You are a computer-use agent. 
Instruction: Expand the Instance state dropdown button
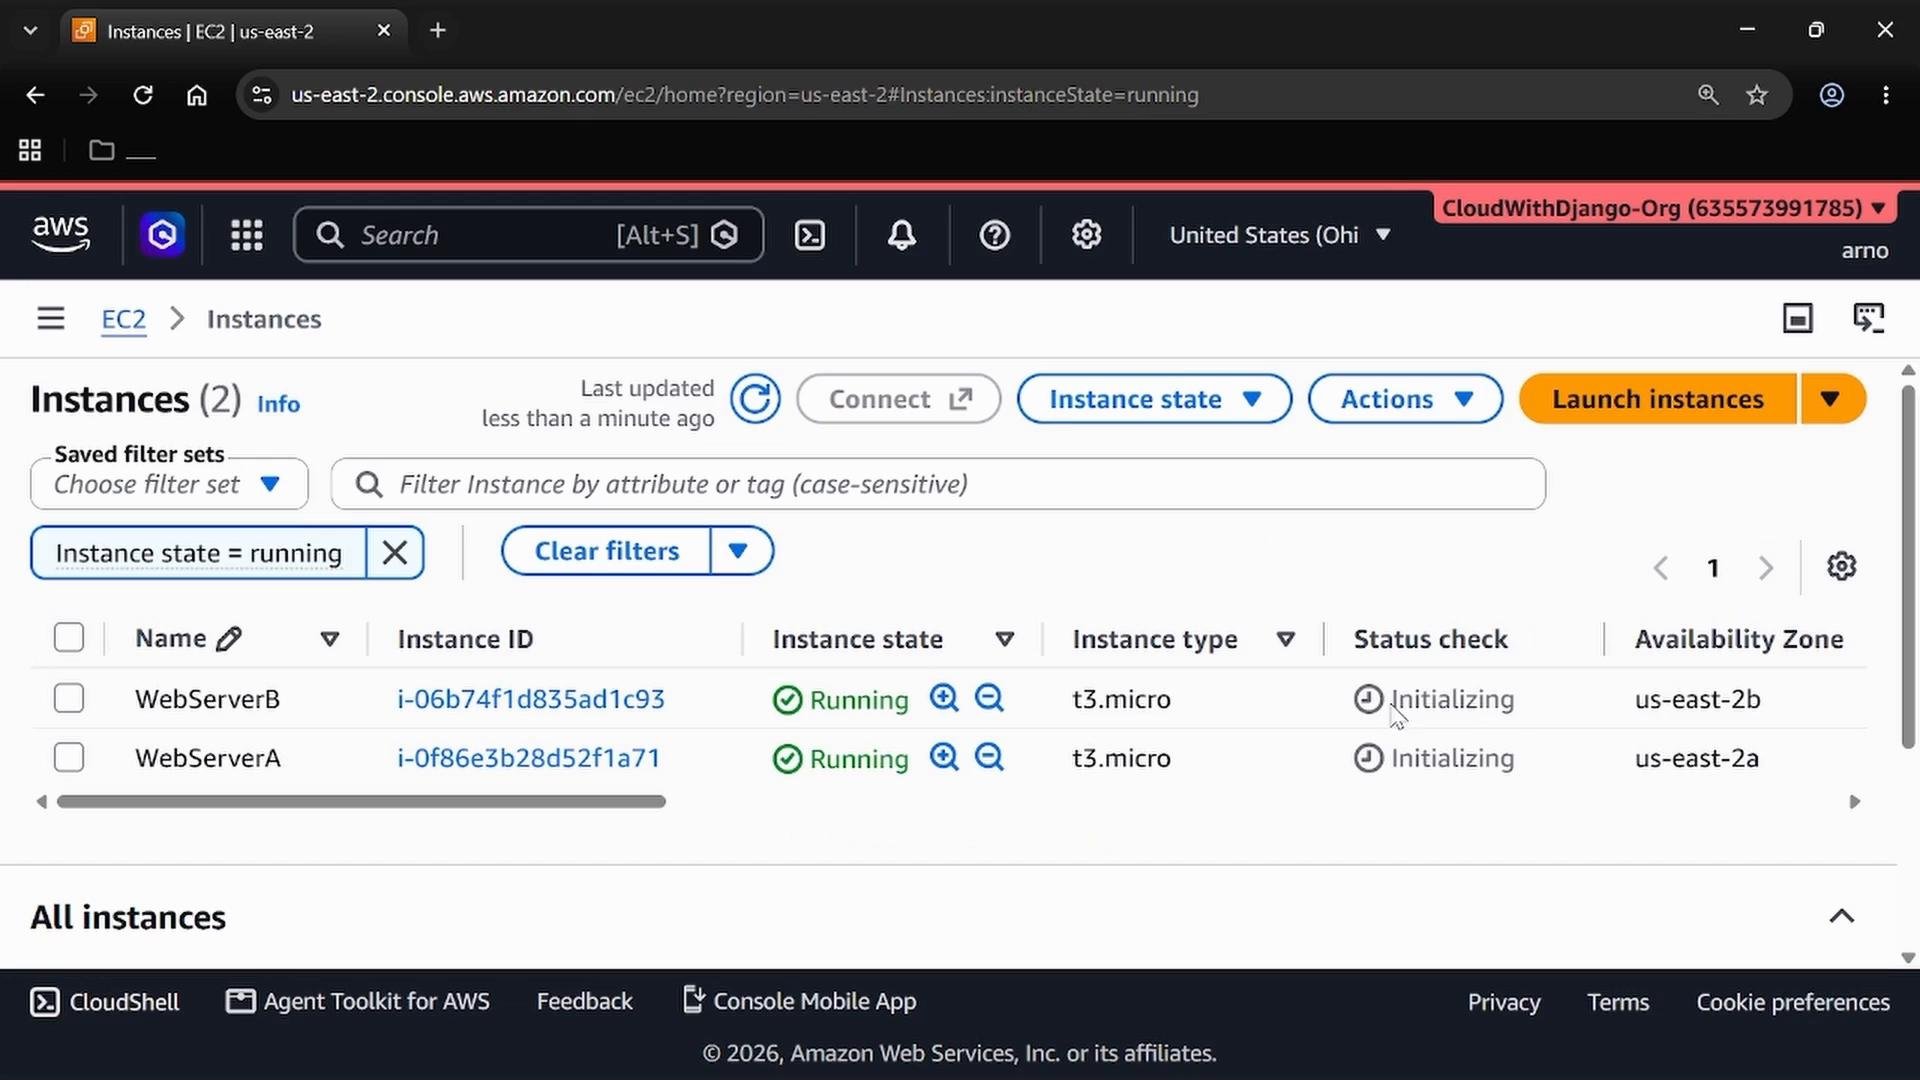tap(1154, 399)
